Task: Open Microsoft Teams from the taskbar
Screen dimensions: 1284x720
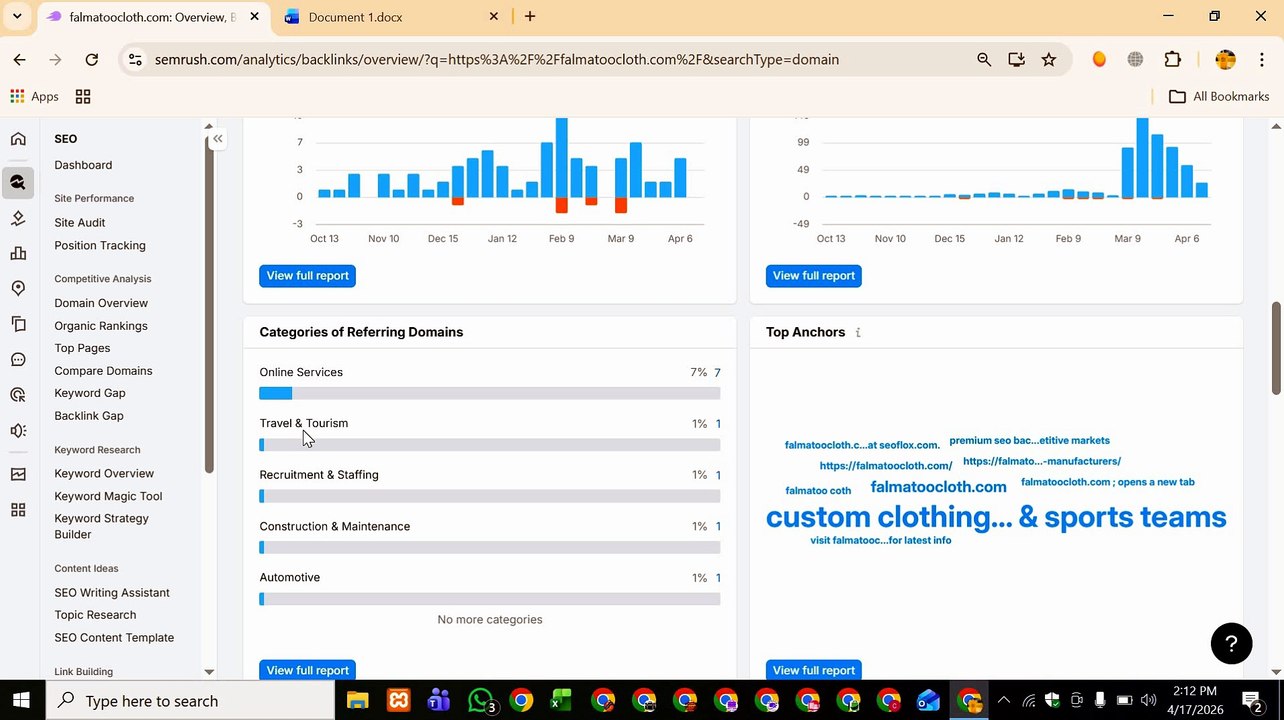Action: click(x=438, y=700)
